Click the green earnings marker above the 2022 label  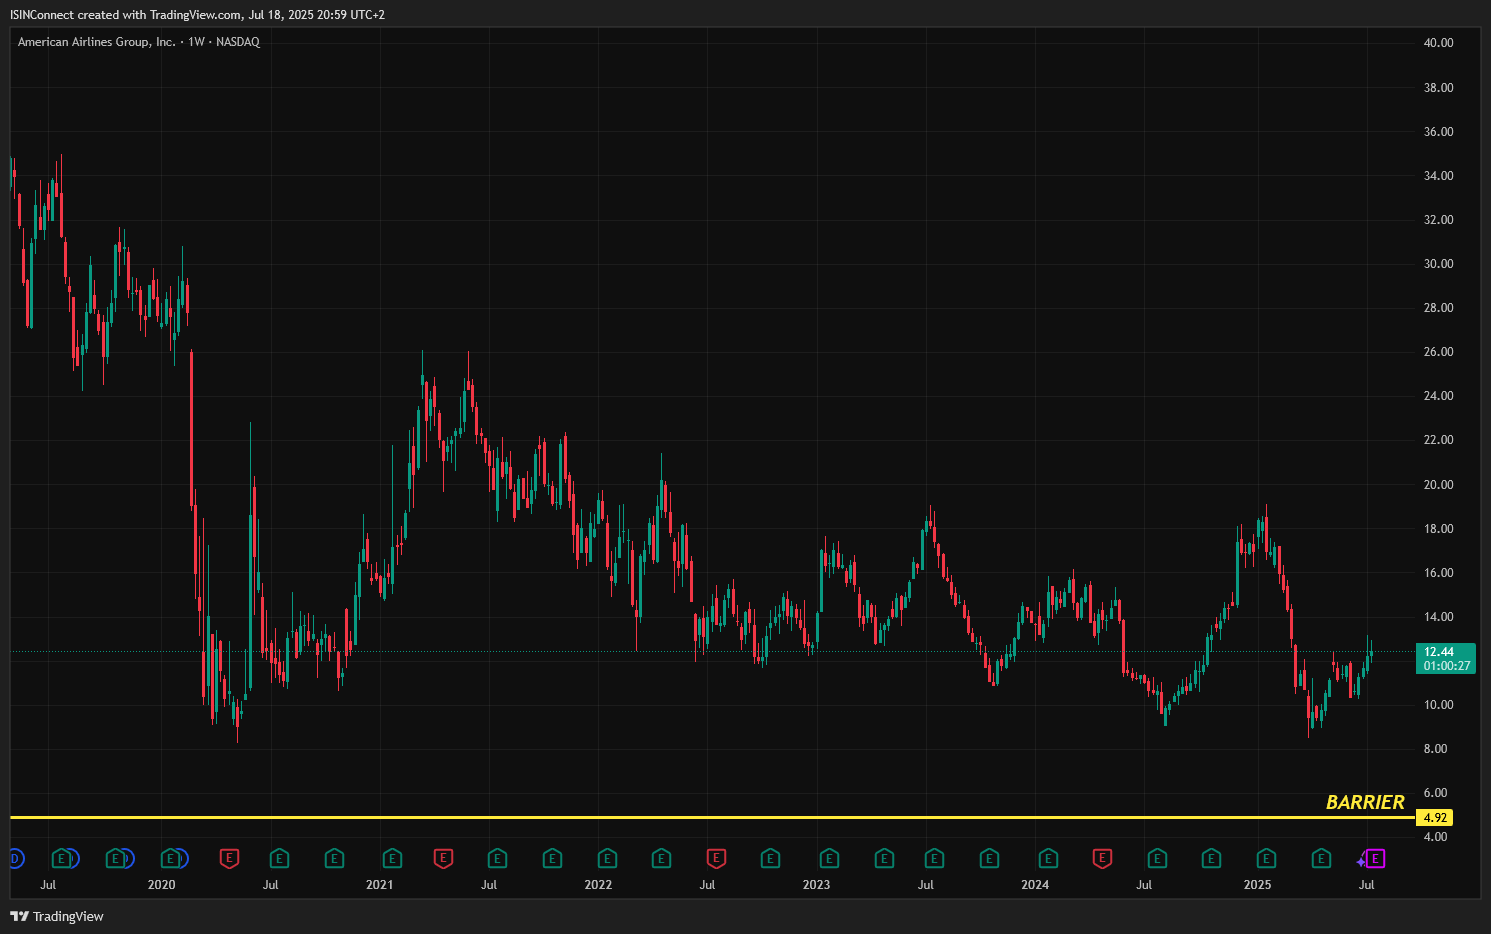[x=607, y=858]
